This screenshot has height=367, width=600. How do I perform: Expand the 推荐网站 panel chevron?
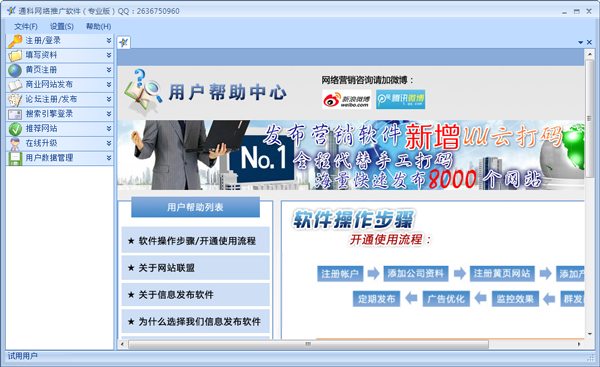(x=109, y=129)
